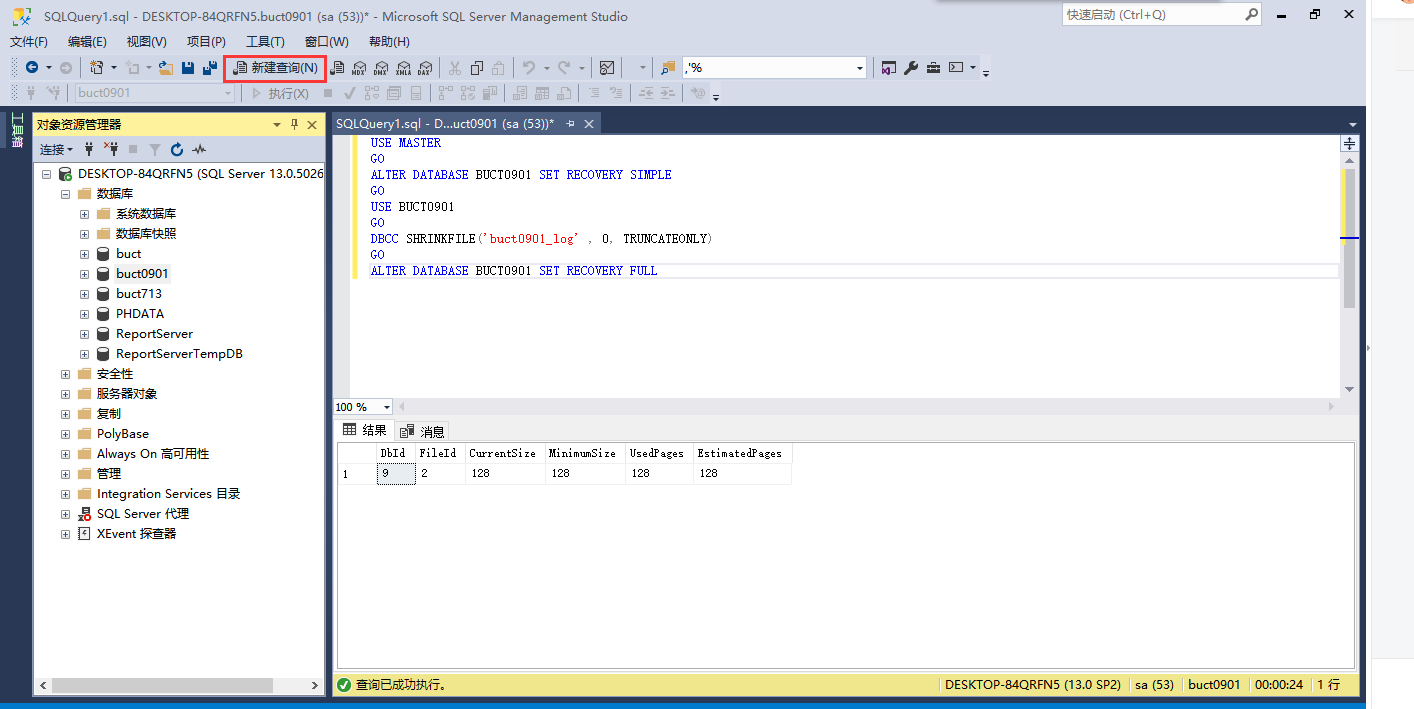Refresh the Object Explorer tree
Screen dimensions: 1414x709
tap(177, 149)
